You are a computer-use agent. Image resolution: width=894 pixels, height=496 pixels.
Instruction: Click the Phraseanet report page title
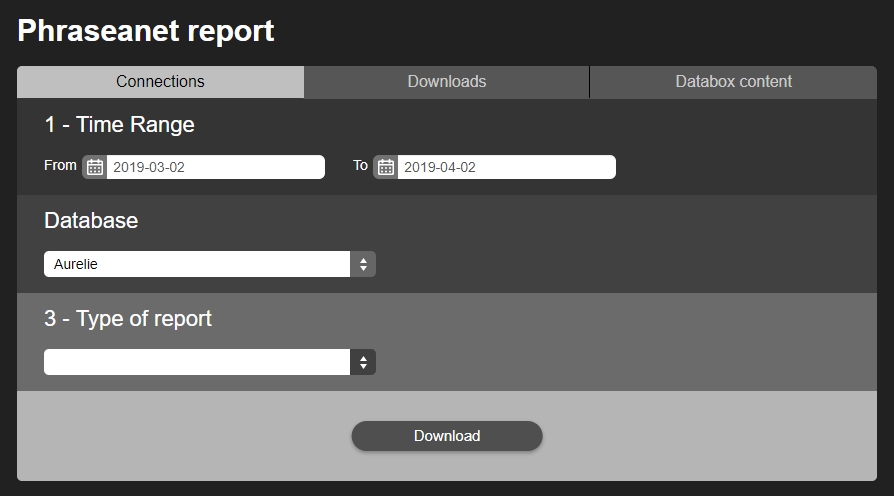click(x=146, y=31)
